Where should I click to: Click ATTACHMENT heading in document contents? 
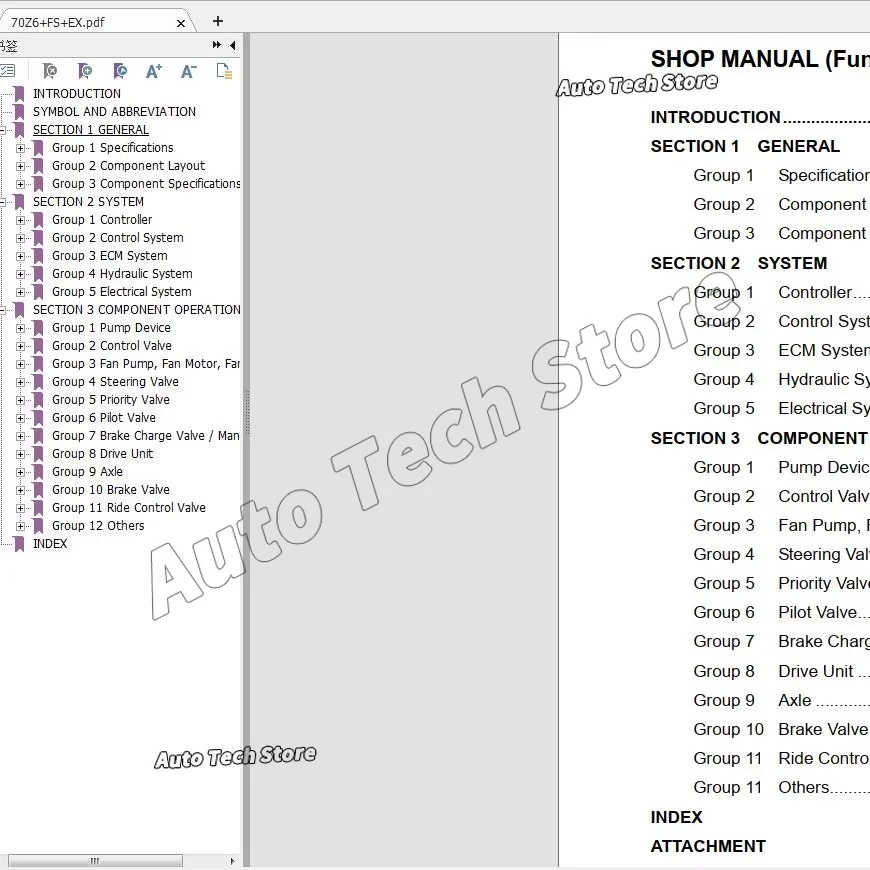pyautogui.click(x=708, y=846)
